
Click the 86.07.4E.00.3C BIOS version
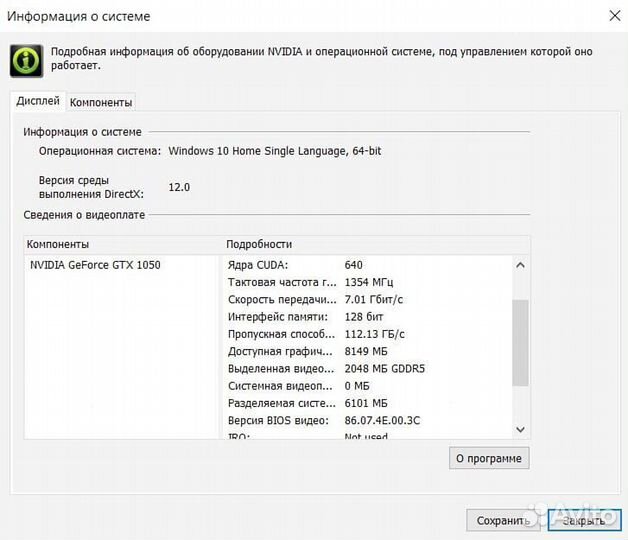[382, 421]
